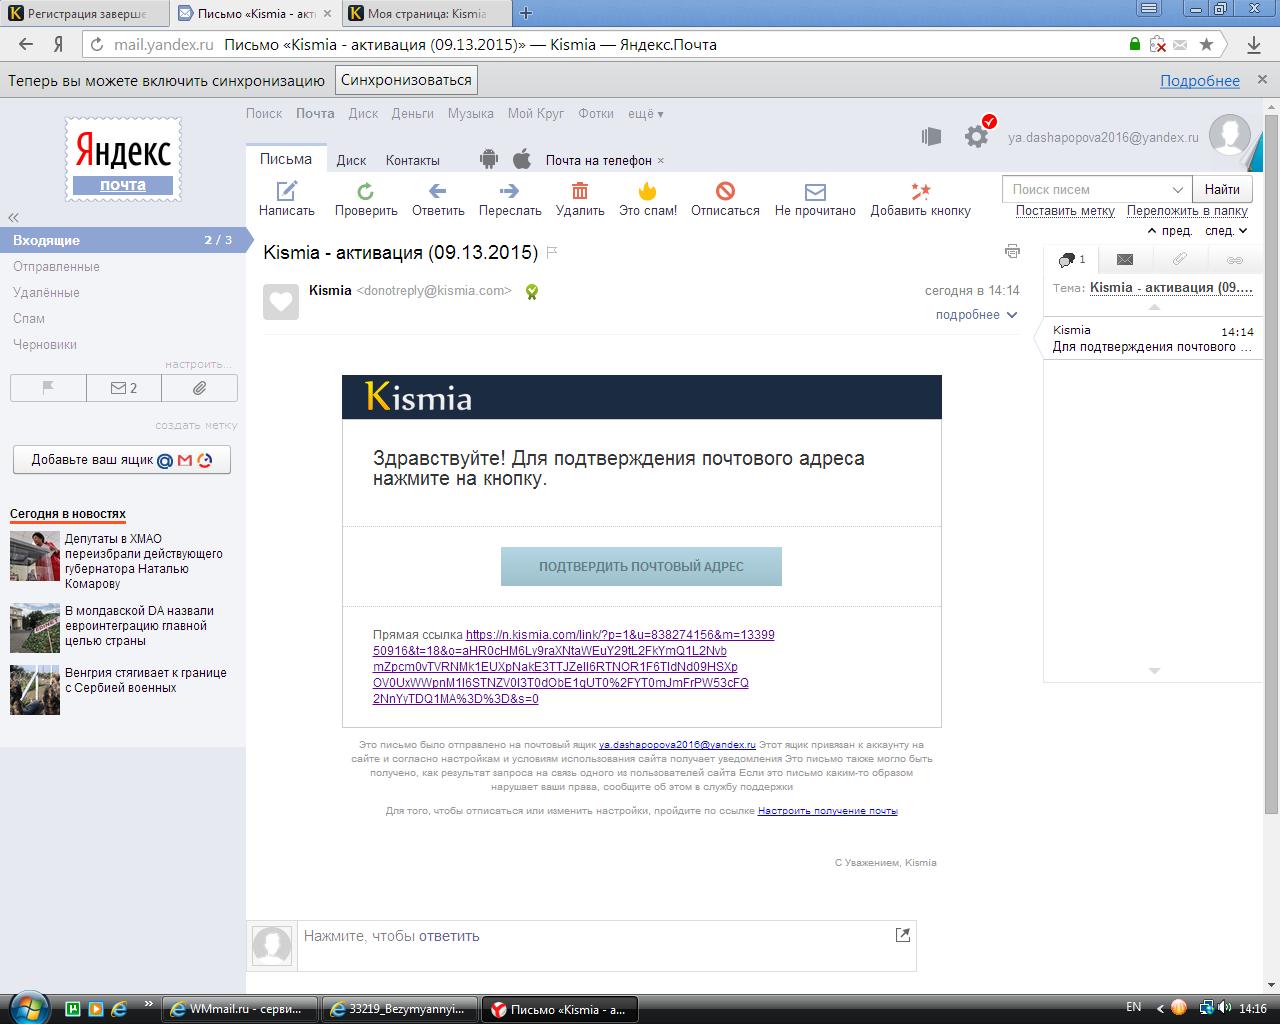The width and height of the screenshot is (1280, 1024).
Task: Select the attachments tab in right panel
Action: (x=1180, y=260)
